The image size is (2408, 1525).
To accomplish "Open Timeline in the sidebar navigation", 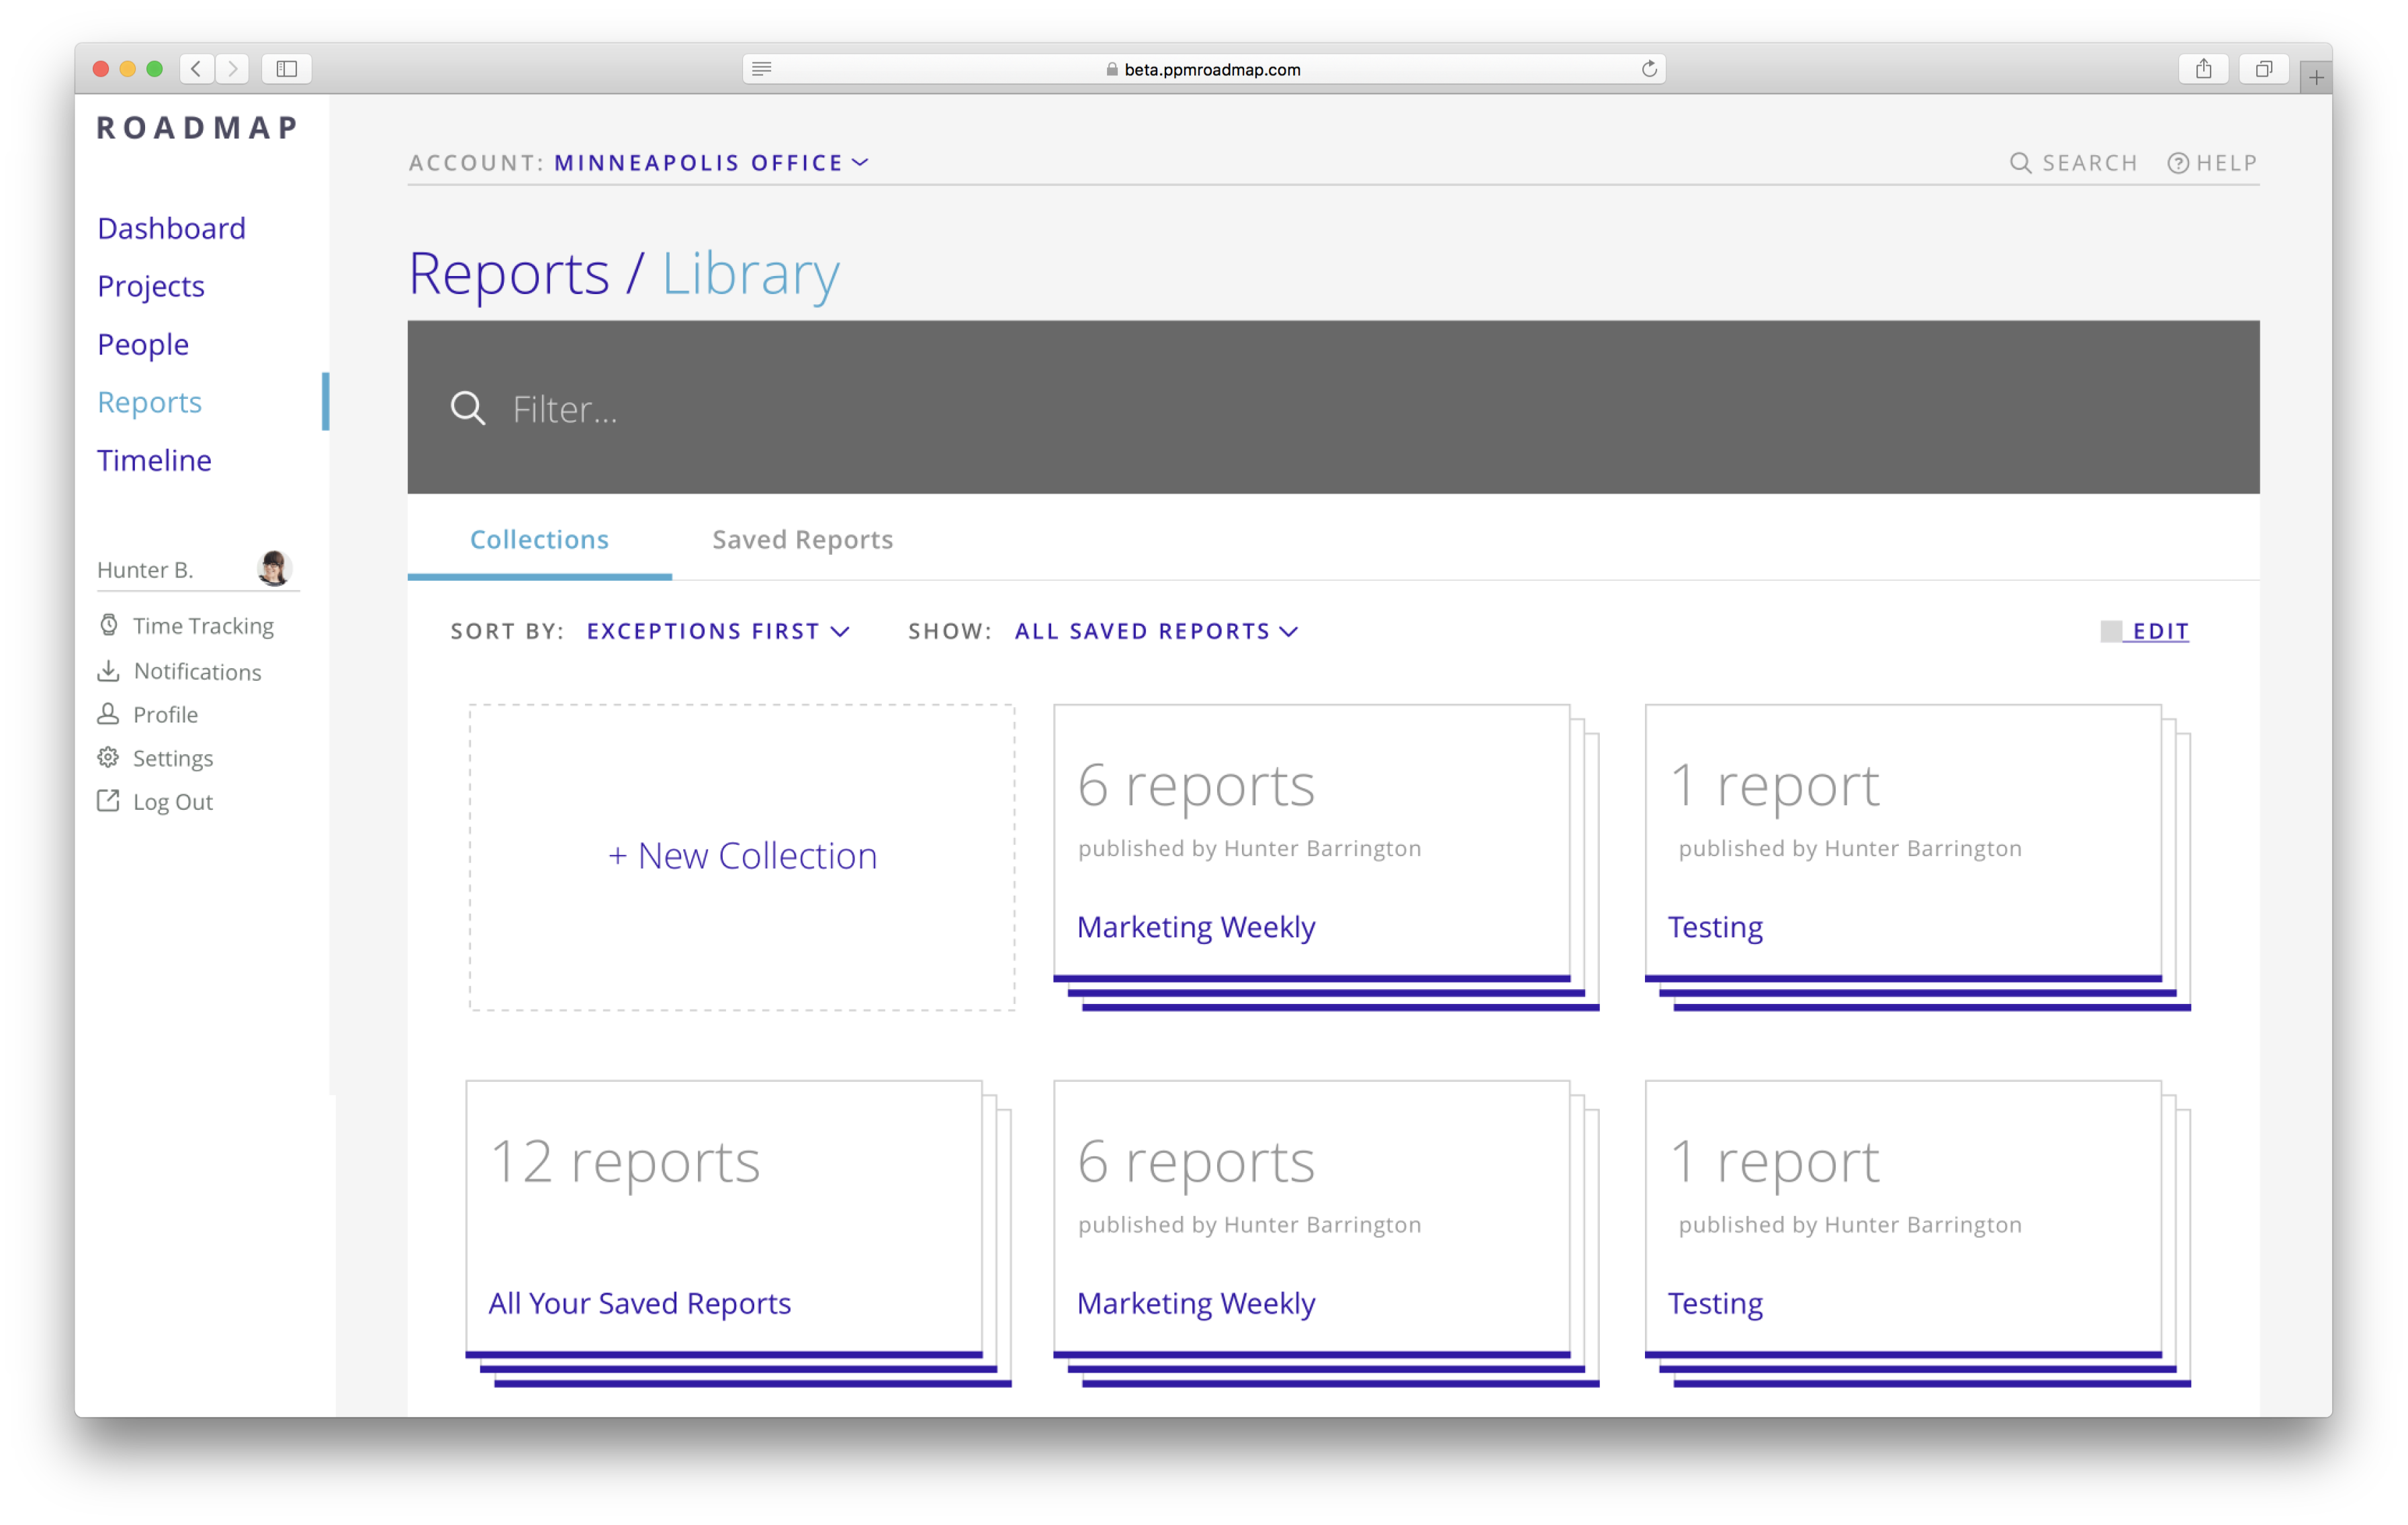I will (x=154, y=460).
